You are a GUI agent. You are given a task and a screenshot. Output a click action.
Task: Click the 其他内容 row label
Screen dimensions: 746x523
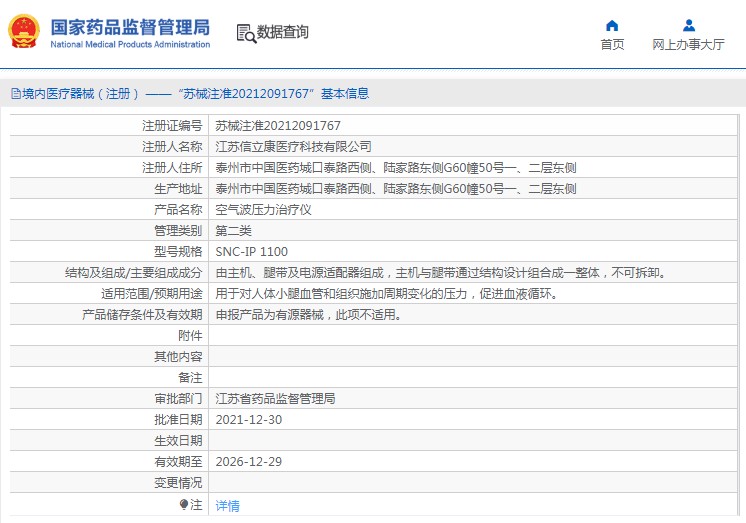pos(178,356)
